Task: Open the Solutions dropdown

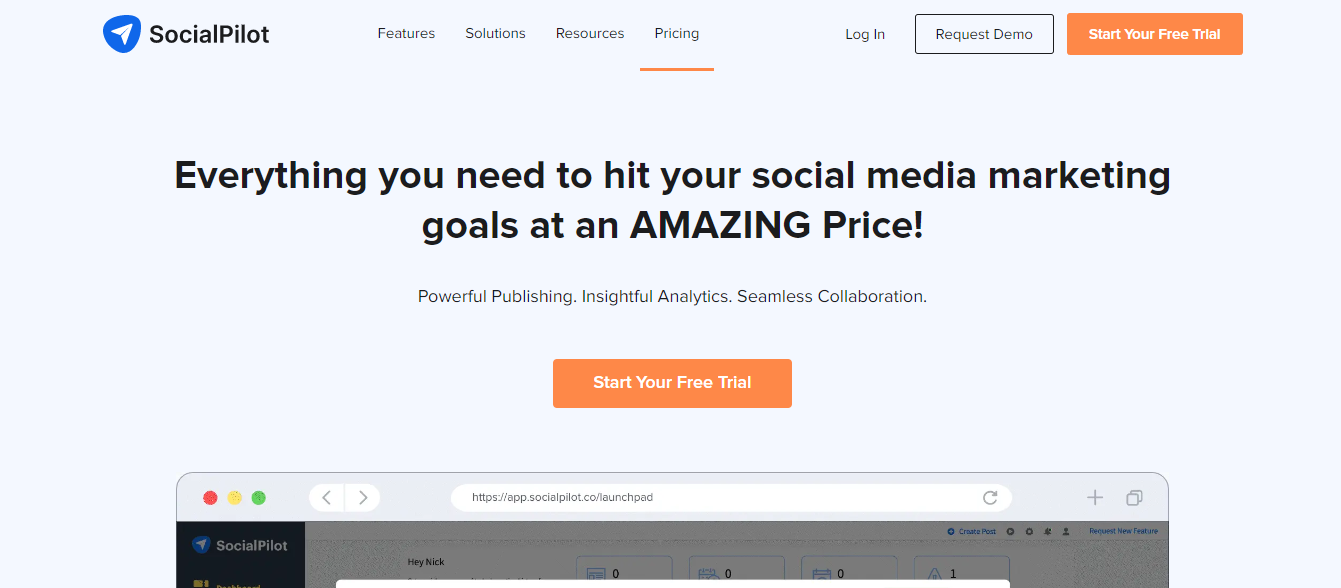Action: pos(495,33)
